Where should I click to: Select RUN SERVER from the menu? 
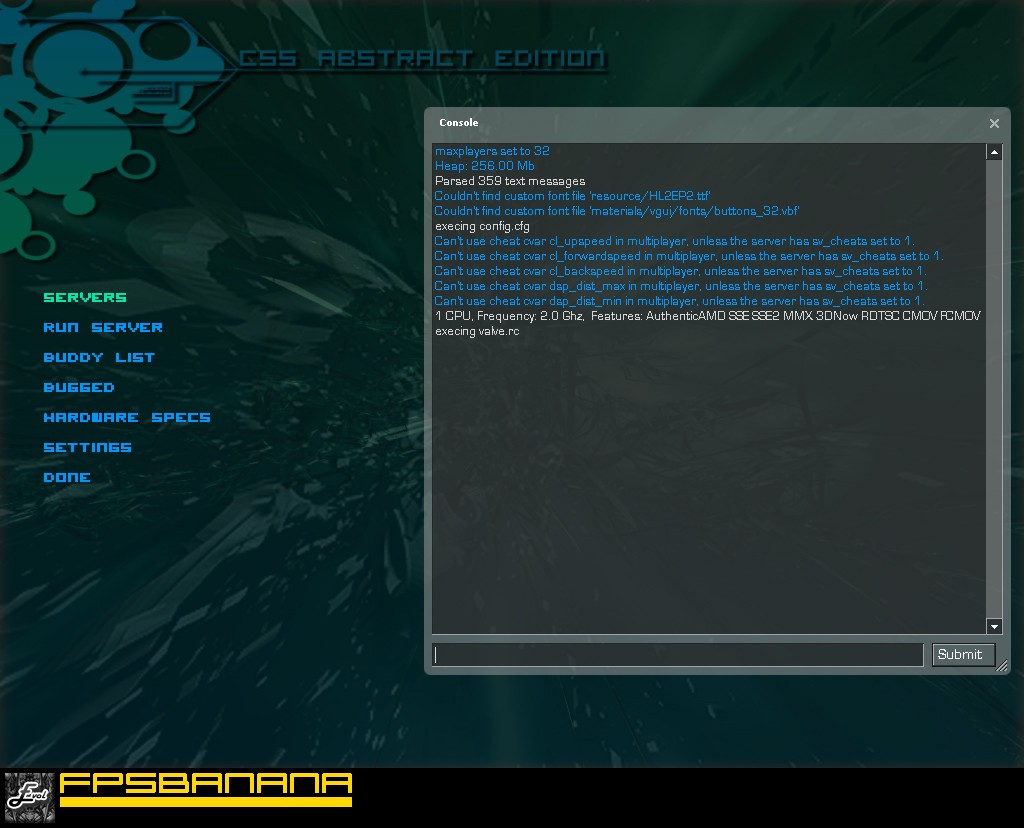pos(103,327)
